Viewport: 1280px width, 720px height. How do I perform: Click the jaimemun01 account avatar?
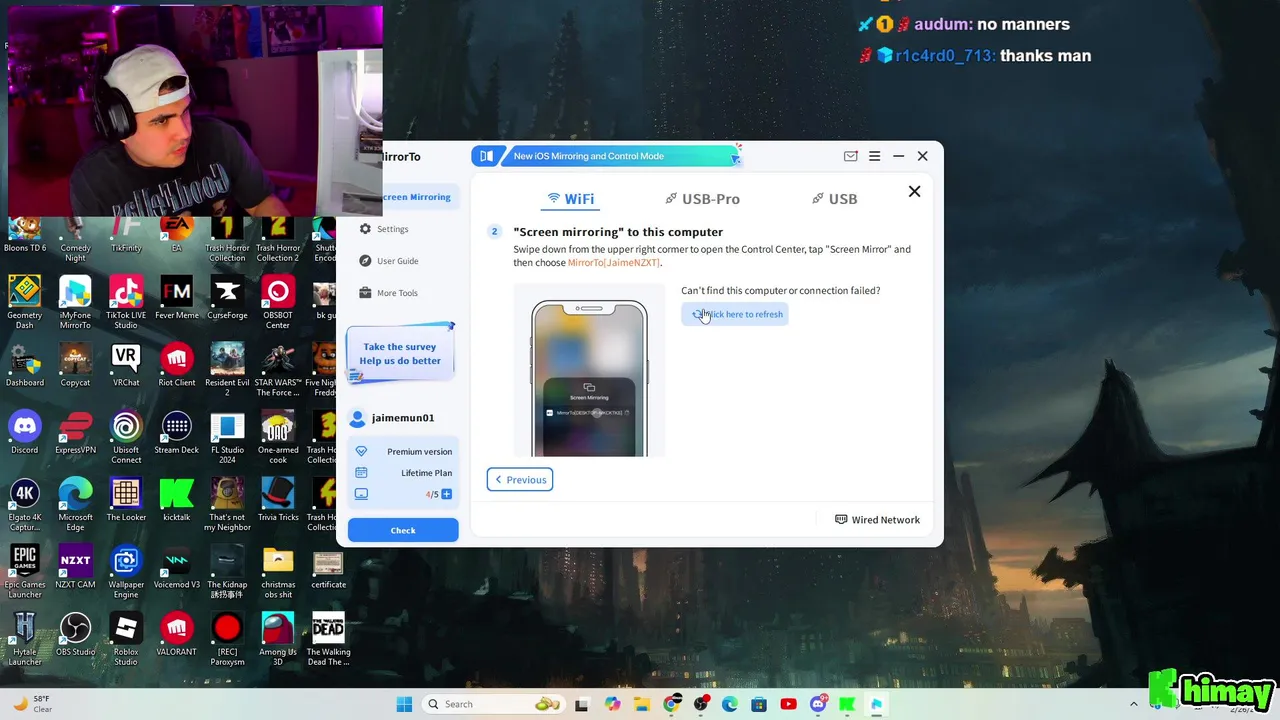pos(357,418)
